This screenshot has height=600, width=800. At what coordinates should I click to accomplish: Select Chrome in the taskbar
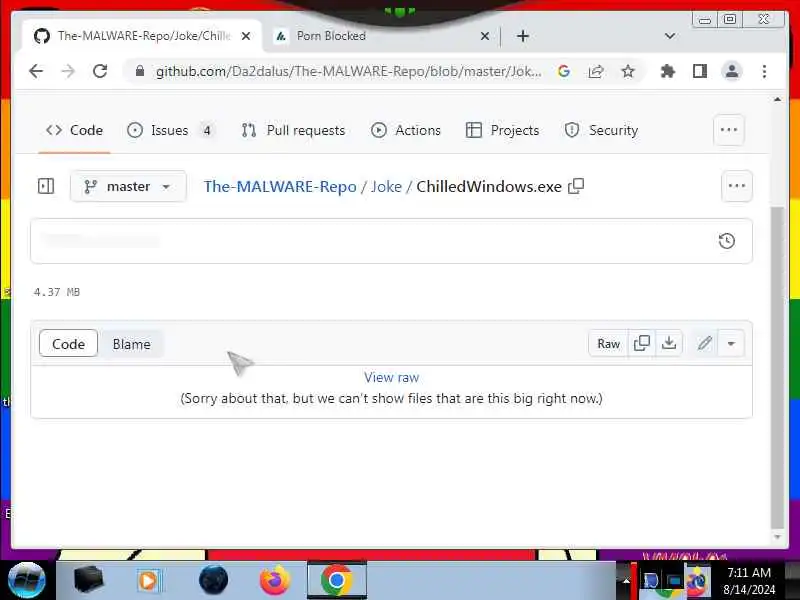[x=337, y=580]
